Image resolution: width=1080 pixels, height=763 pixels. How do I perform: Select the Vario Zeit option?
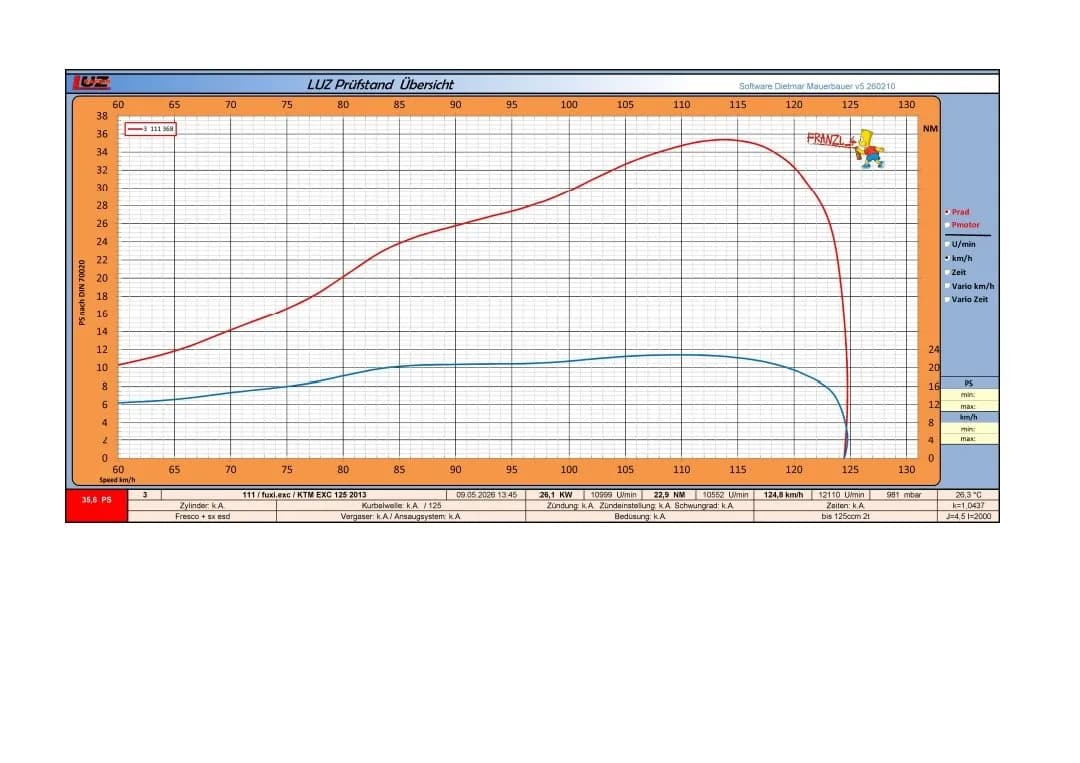pyautogui.click(x=966, y=300)
